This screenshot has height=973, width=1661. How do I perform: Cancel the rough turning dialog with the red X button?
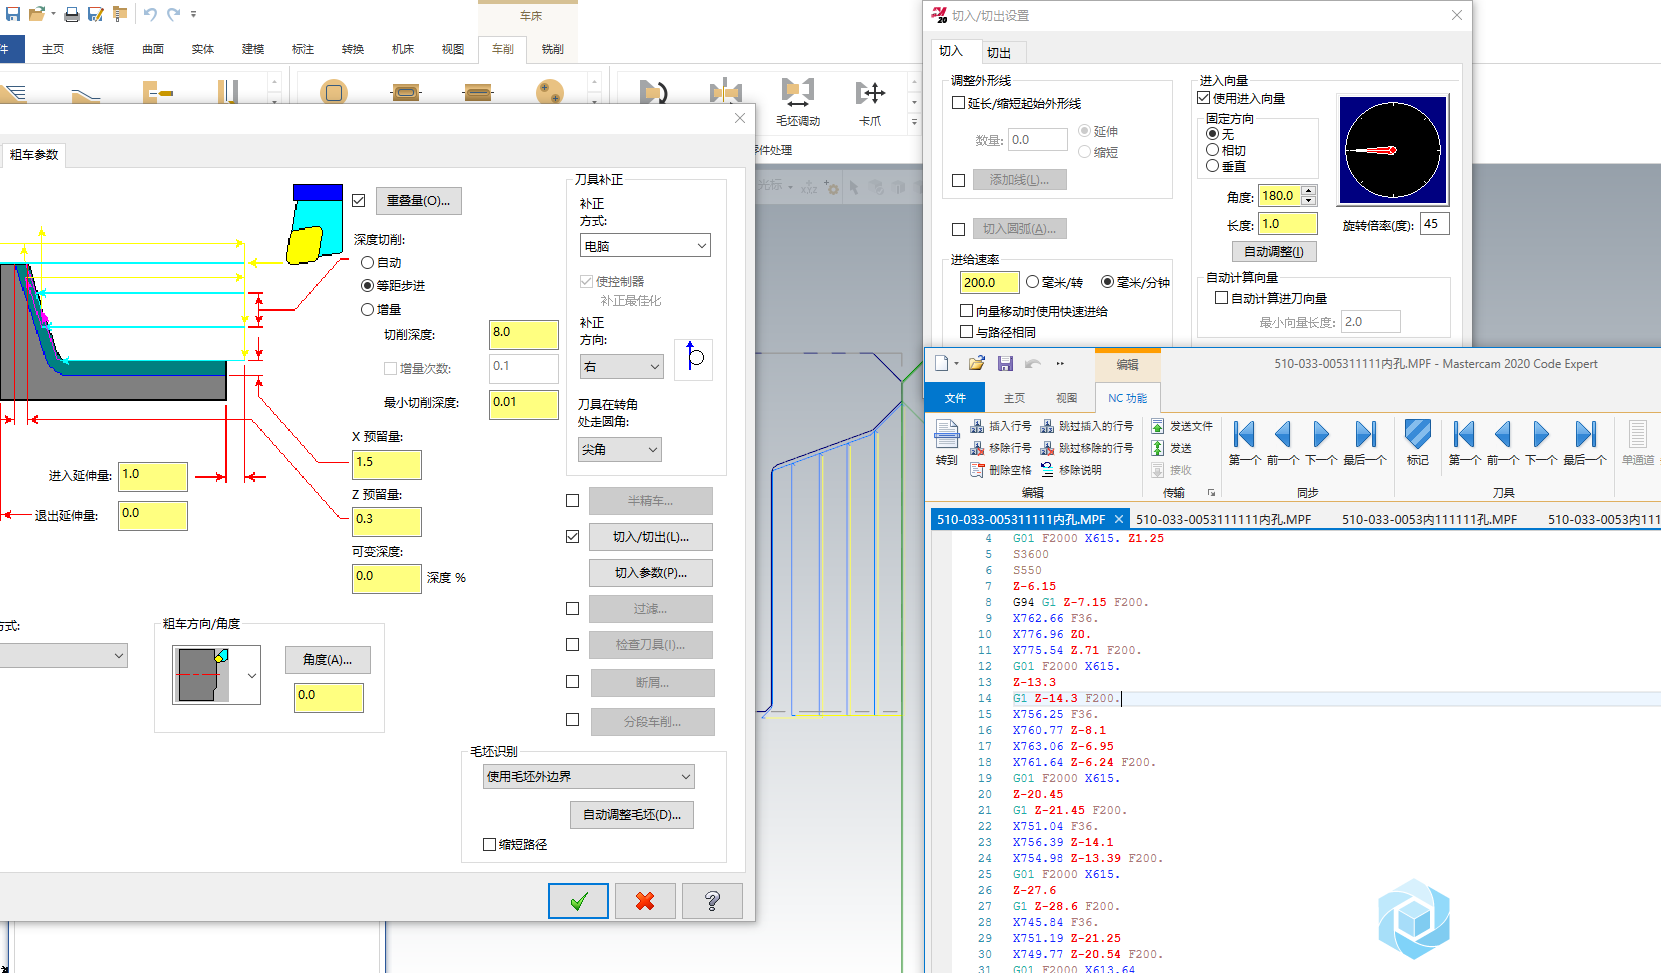click(x=645, y=901)
